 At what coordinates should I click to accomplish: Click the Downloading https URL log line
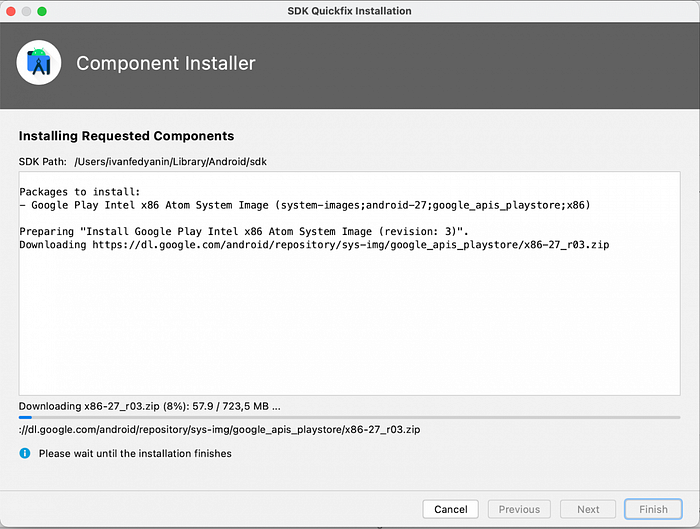(314, 245)
